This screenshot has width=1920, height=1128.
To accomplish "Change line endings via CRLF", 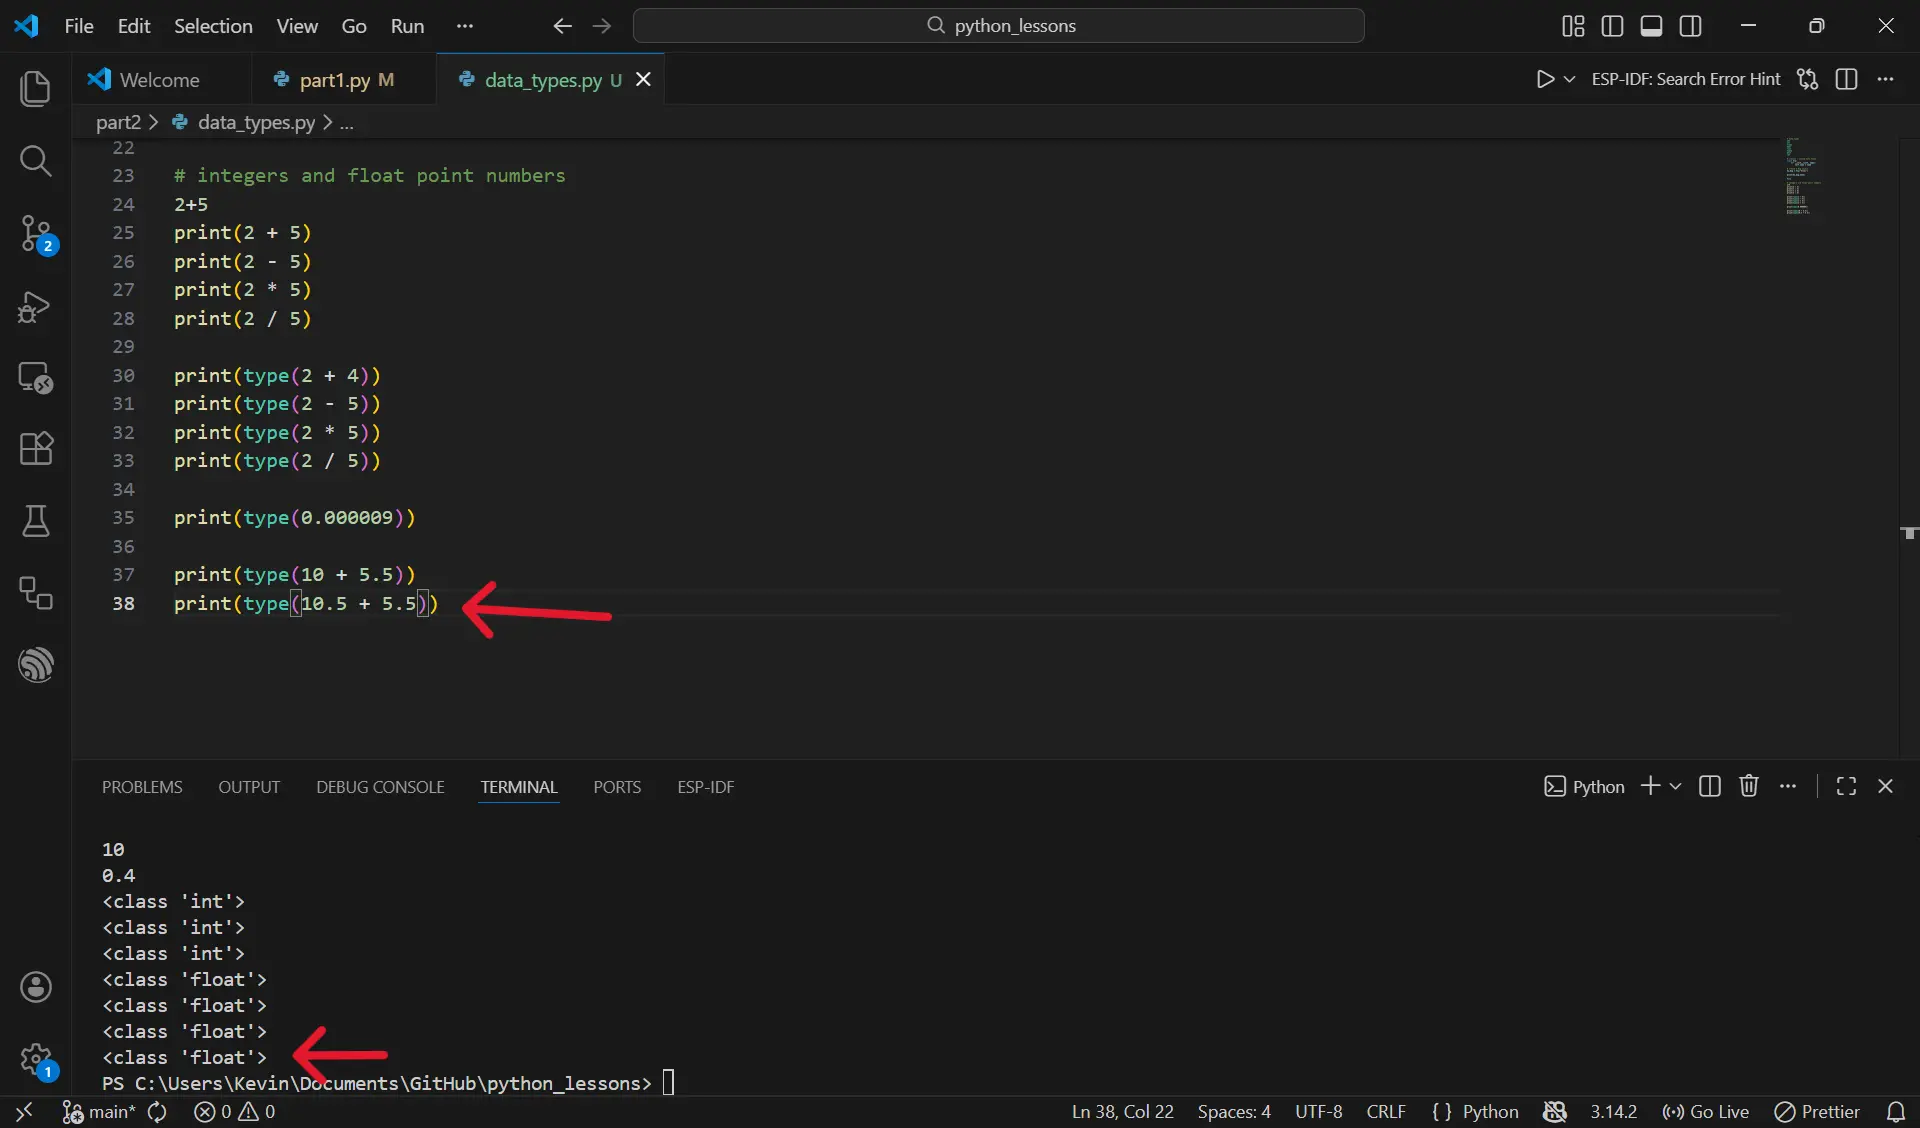I will [1386, 1112].
